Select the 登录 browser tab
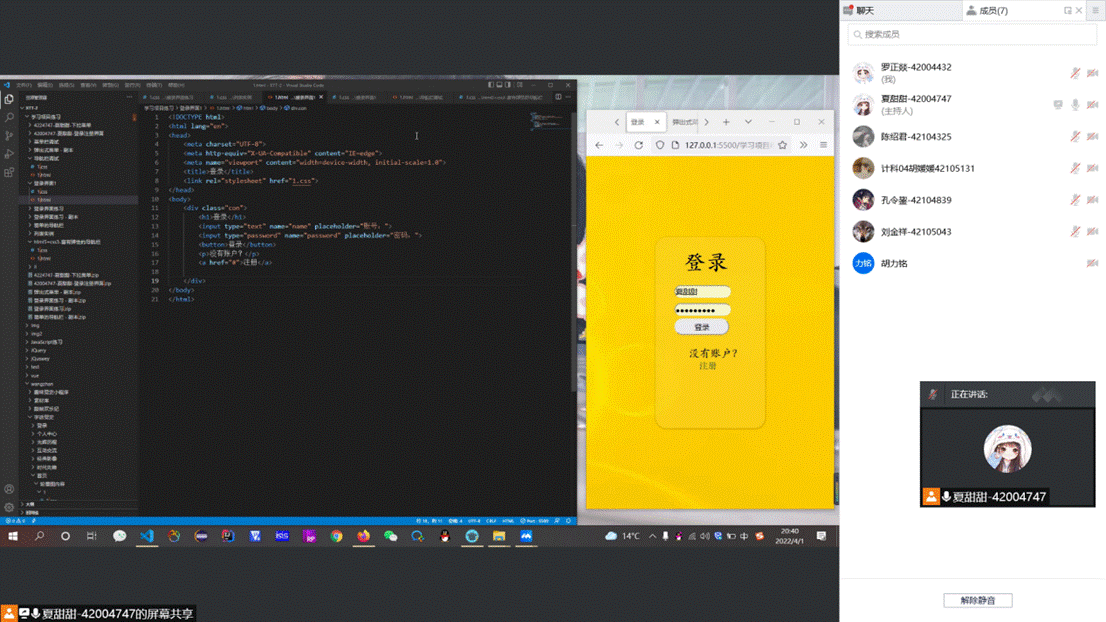 (637, 122)
